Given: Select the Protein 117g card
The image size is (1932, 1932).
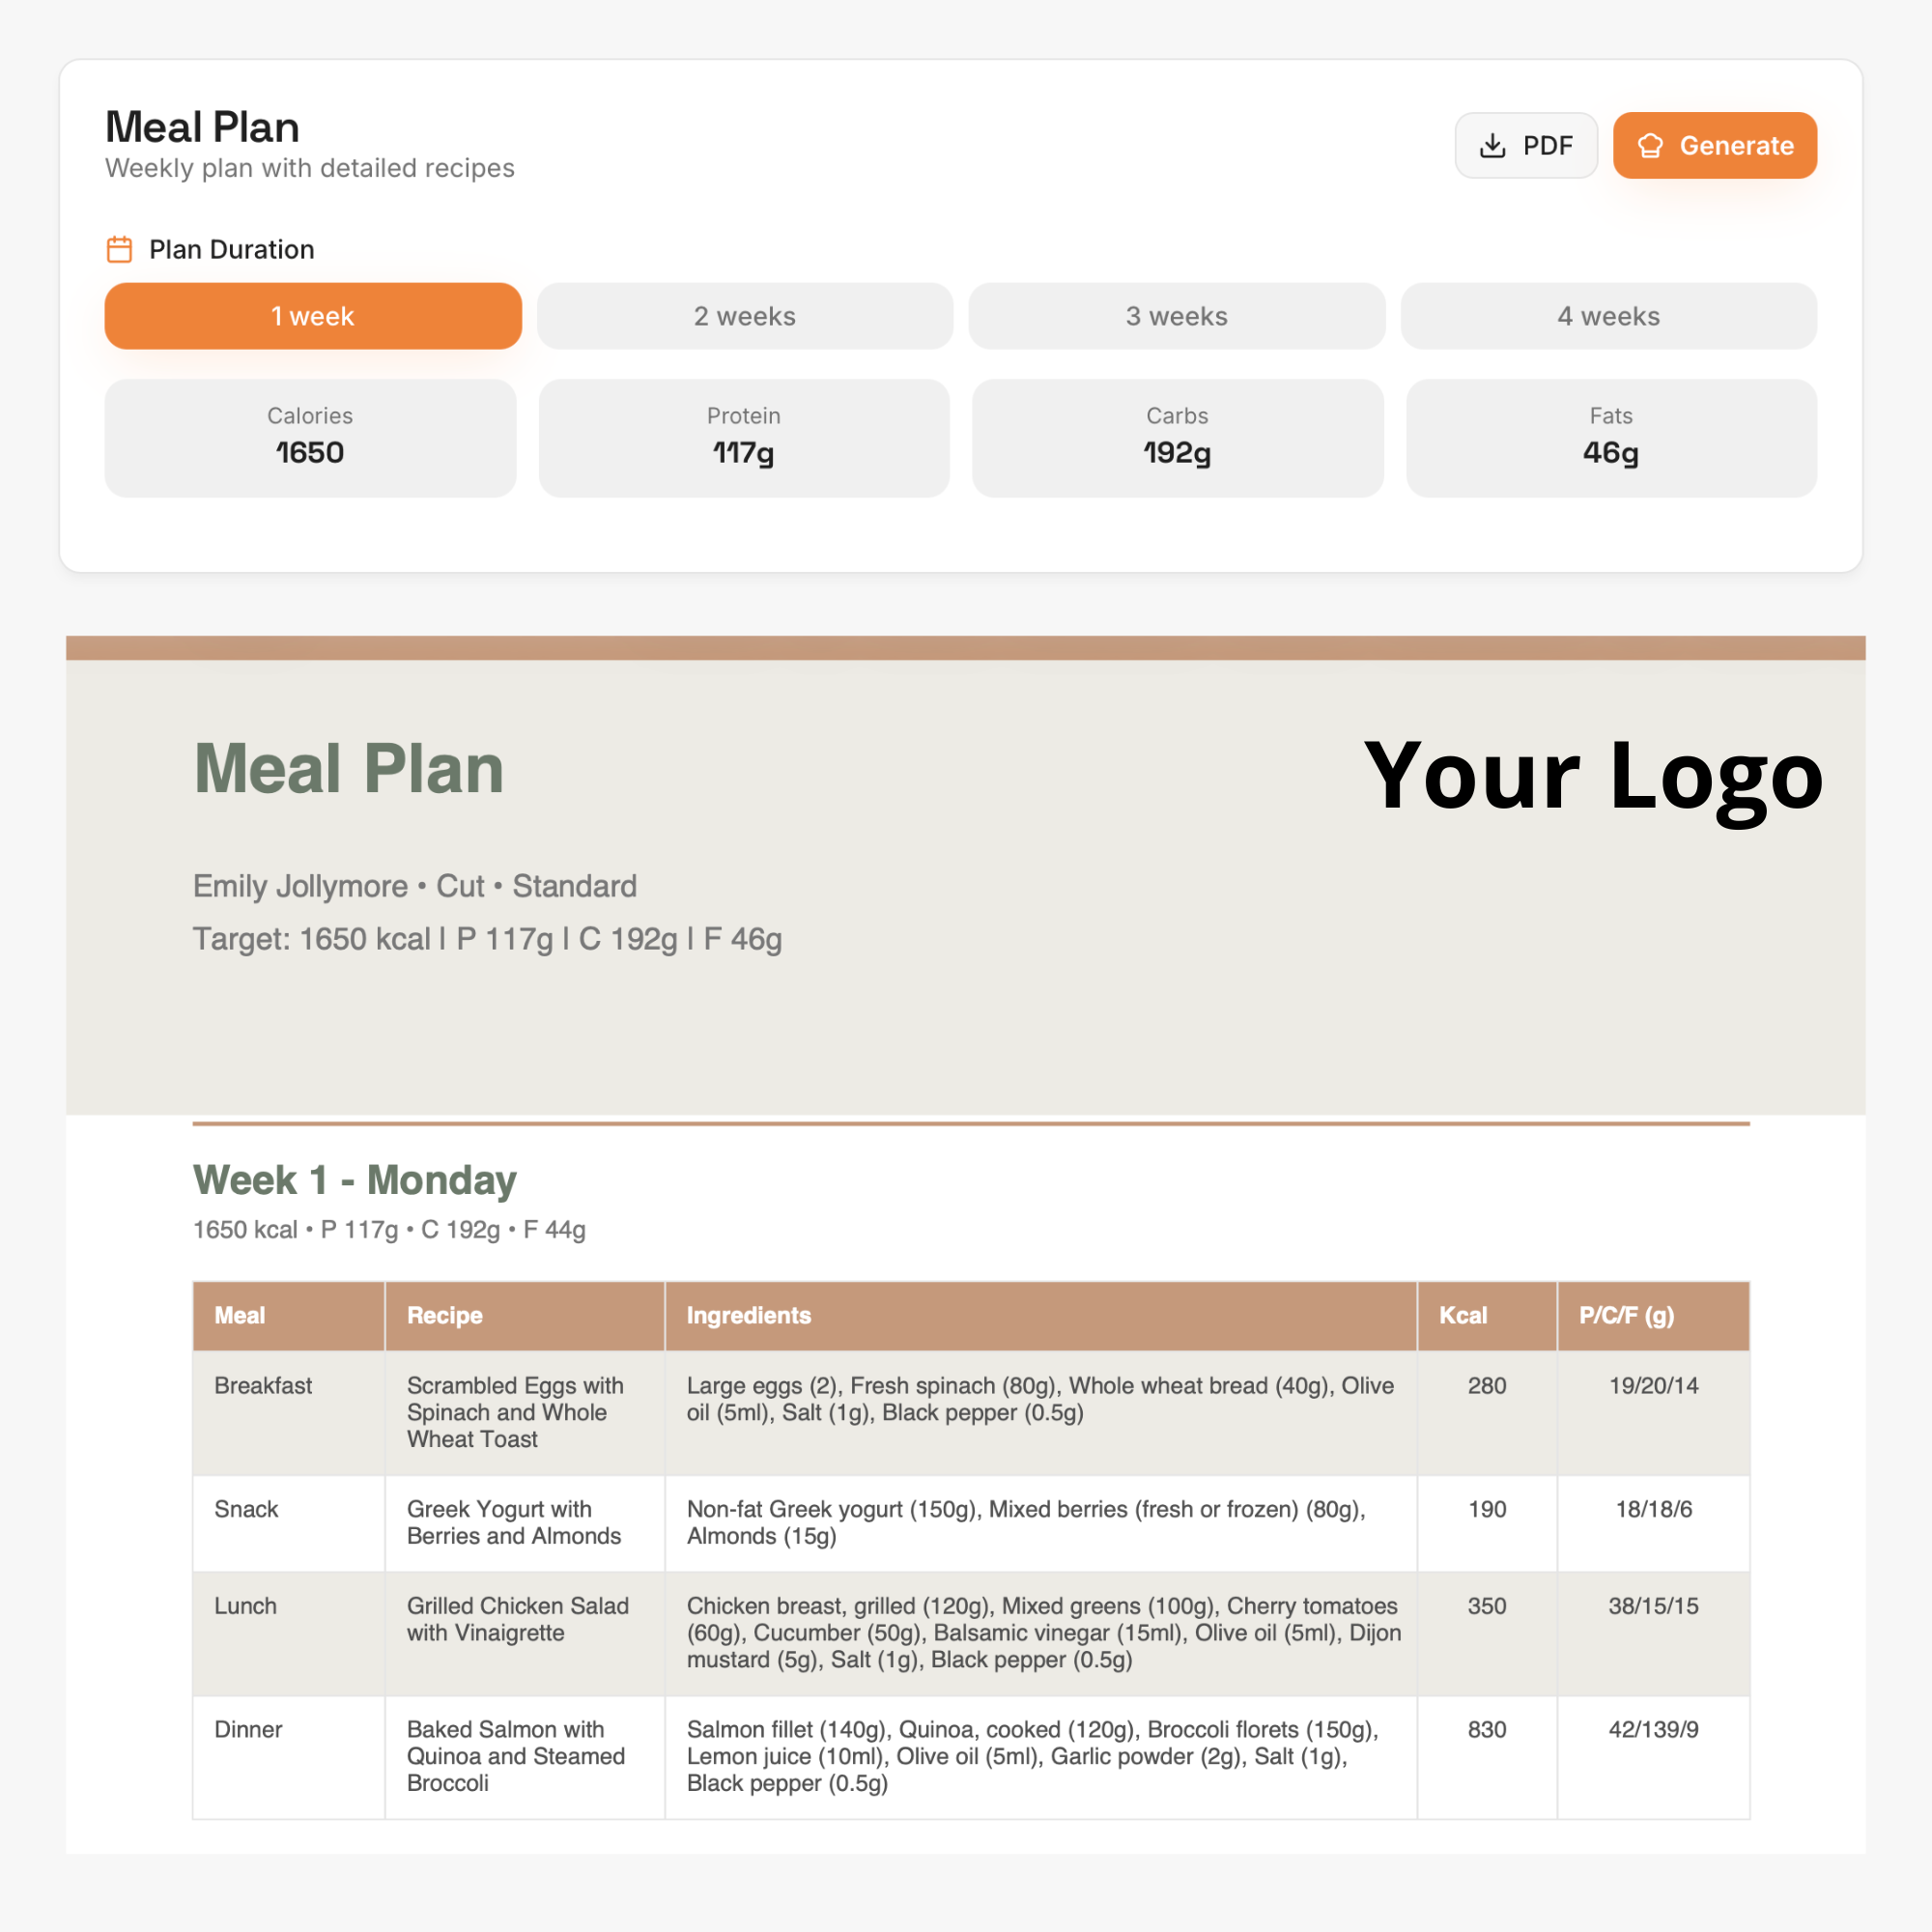Looking at the screenshot, I should [x=744, y=437].
